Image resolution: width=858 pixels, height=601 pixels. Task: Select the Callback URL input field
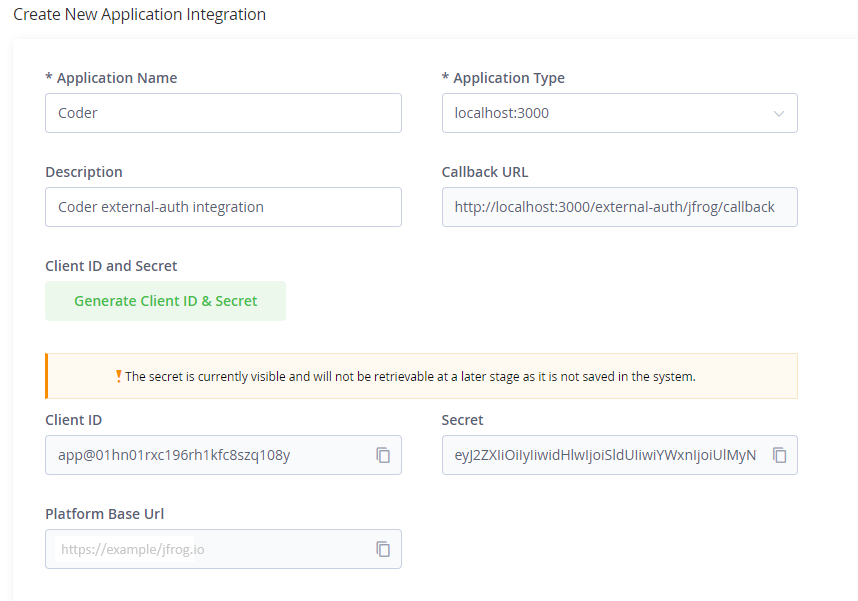click(x=619, y=207)
